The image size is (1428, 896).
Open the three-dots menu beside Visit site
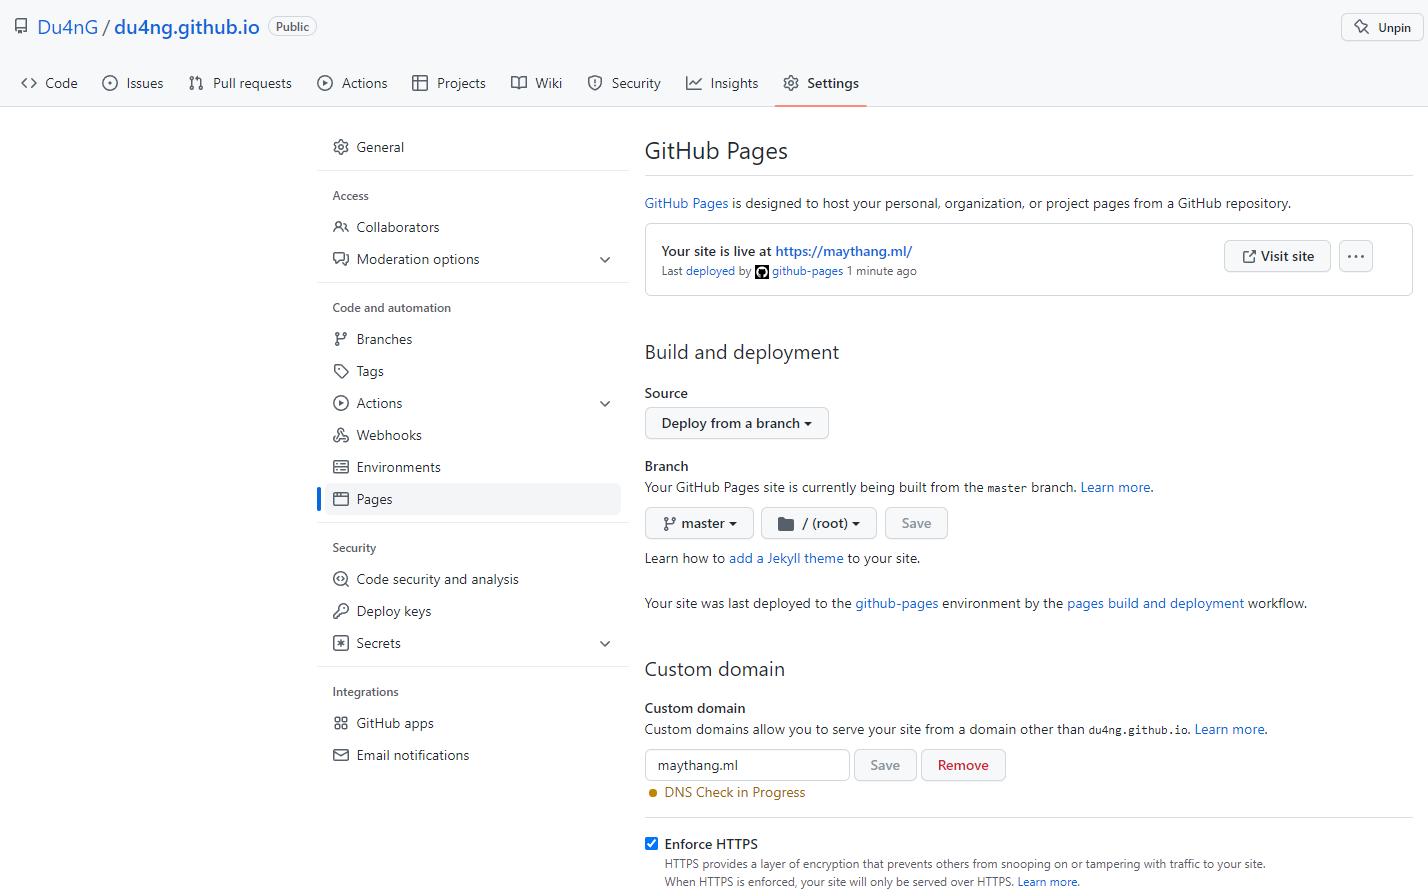tap(1355, 256)
